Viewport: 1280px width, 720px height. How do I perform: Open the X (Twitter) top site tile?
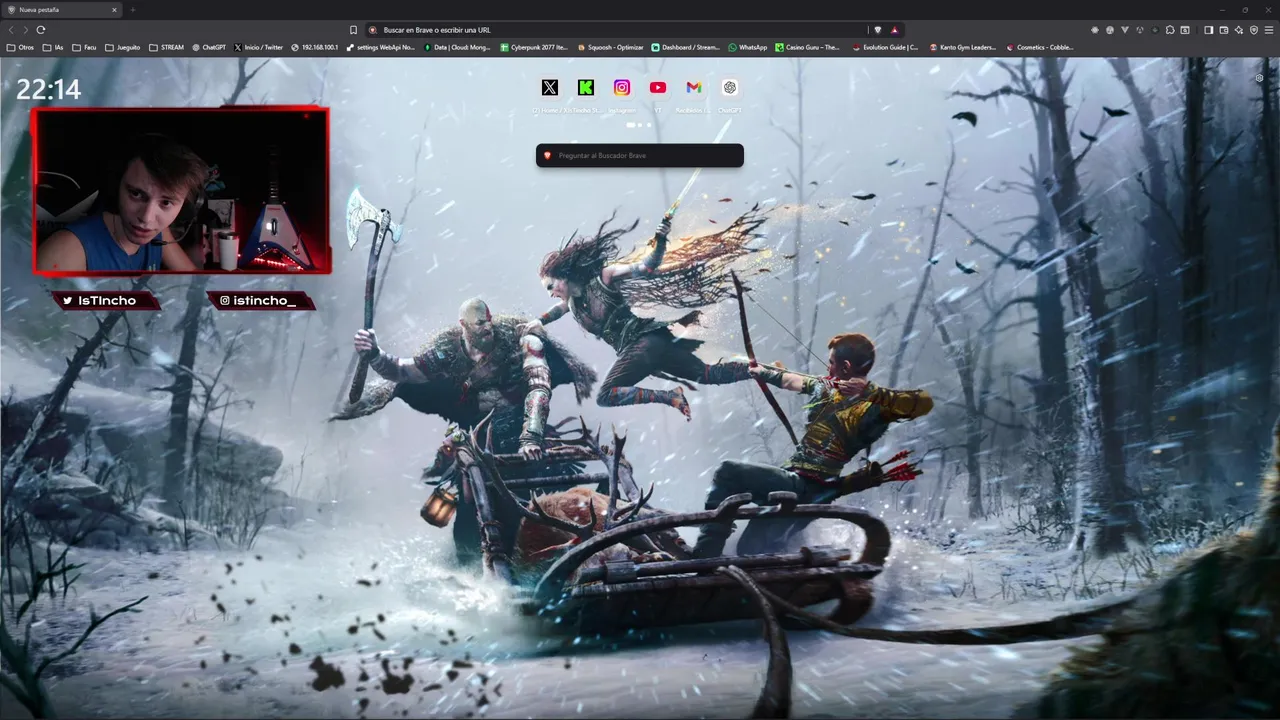(x=550, y=88)
